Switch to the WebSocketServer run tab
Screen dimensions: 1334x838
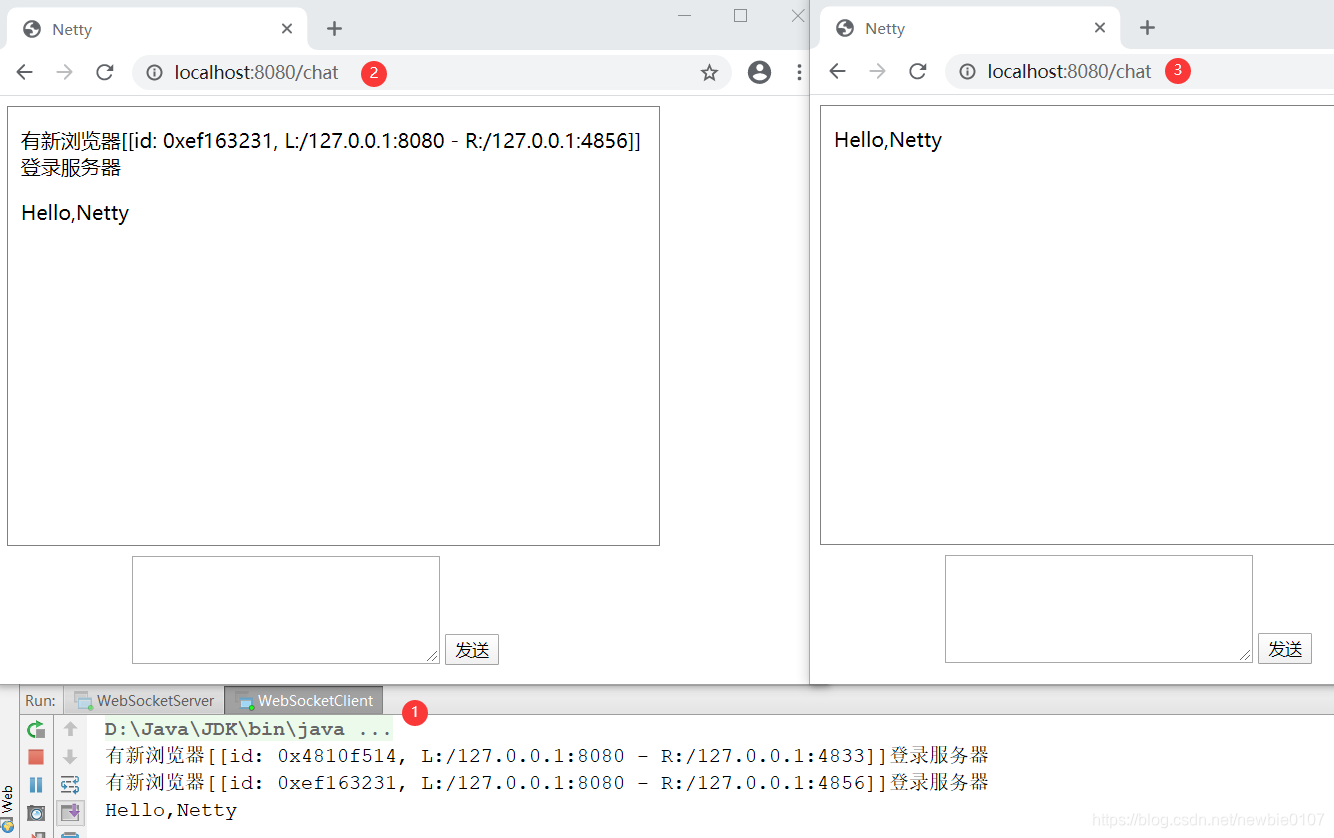click(144, 700)
